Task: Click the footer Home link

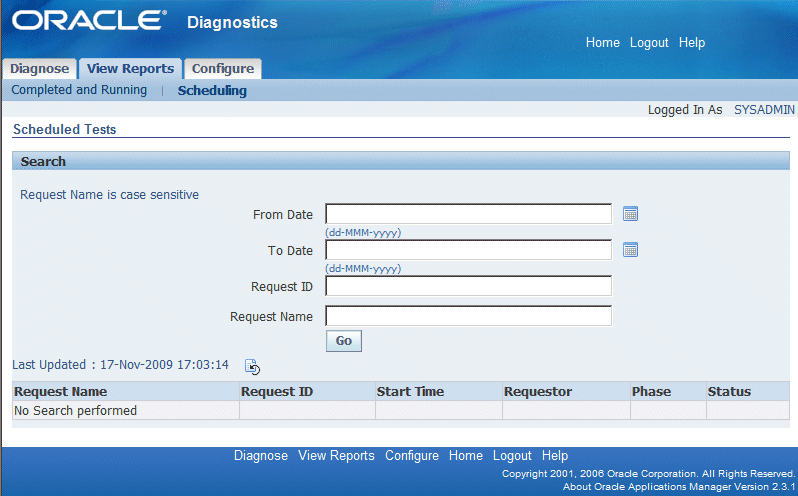Action: click(x=466, y=455)
